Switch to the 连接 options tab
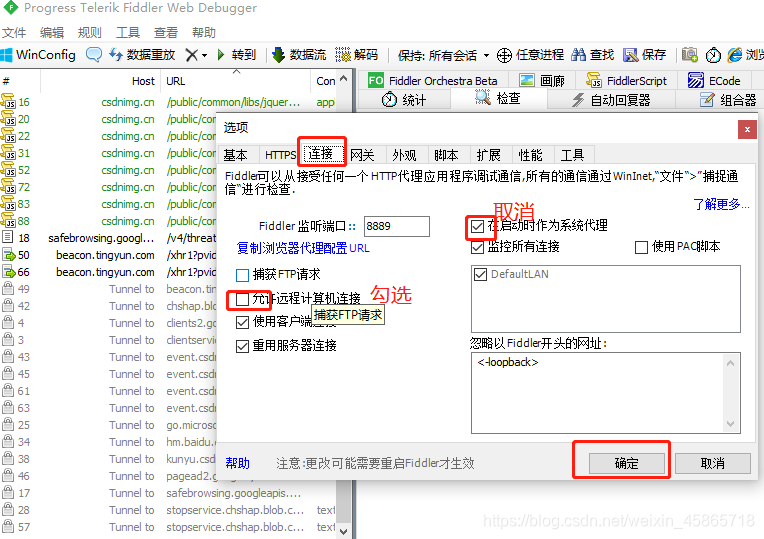This screenshot has width=764, height=539. click(x=321, y=154)
